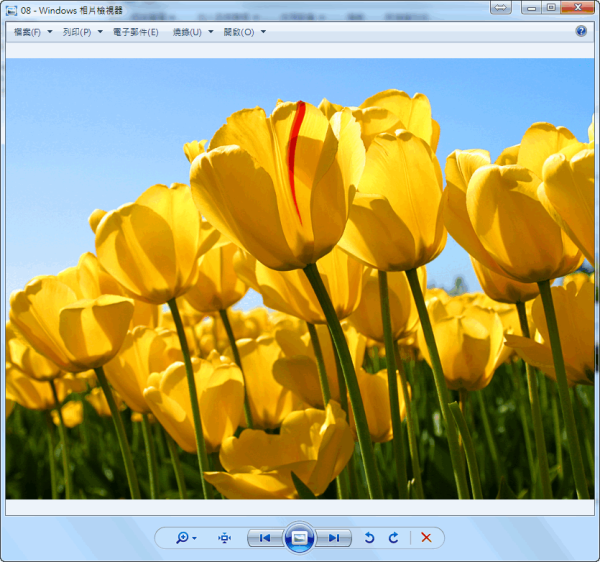Minimize the Photo Viewer window
The width and height of the screenshot is (600, 562).
tap(532, 8)
